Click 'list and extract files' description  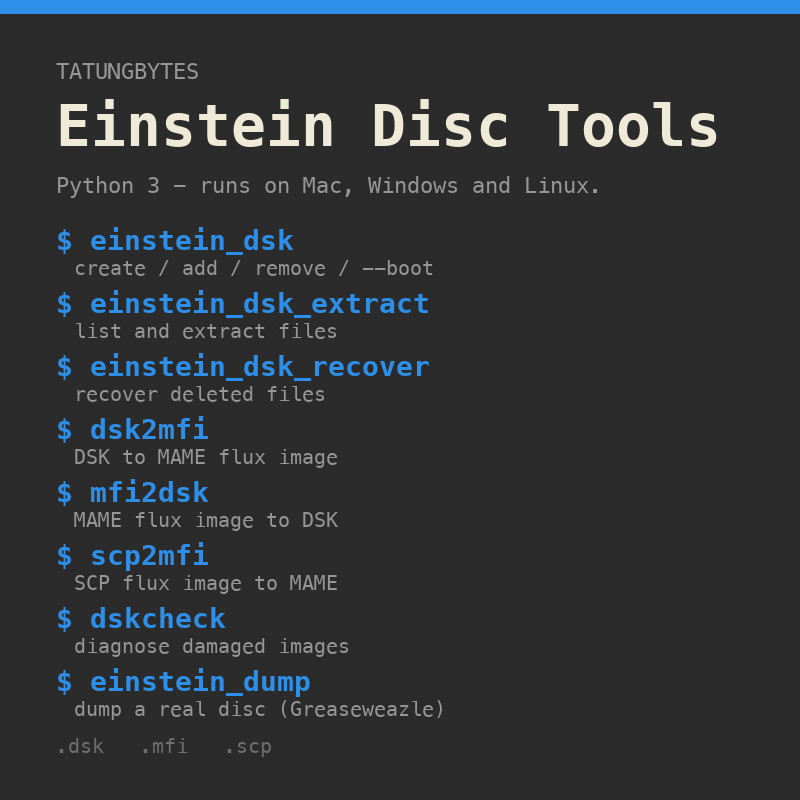(206, 332)
